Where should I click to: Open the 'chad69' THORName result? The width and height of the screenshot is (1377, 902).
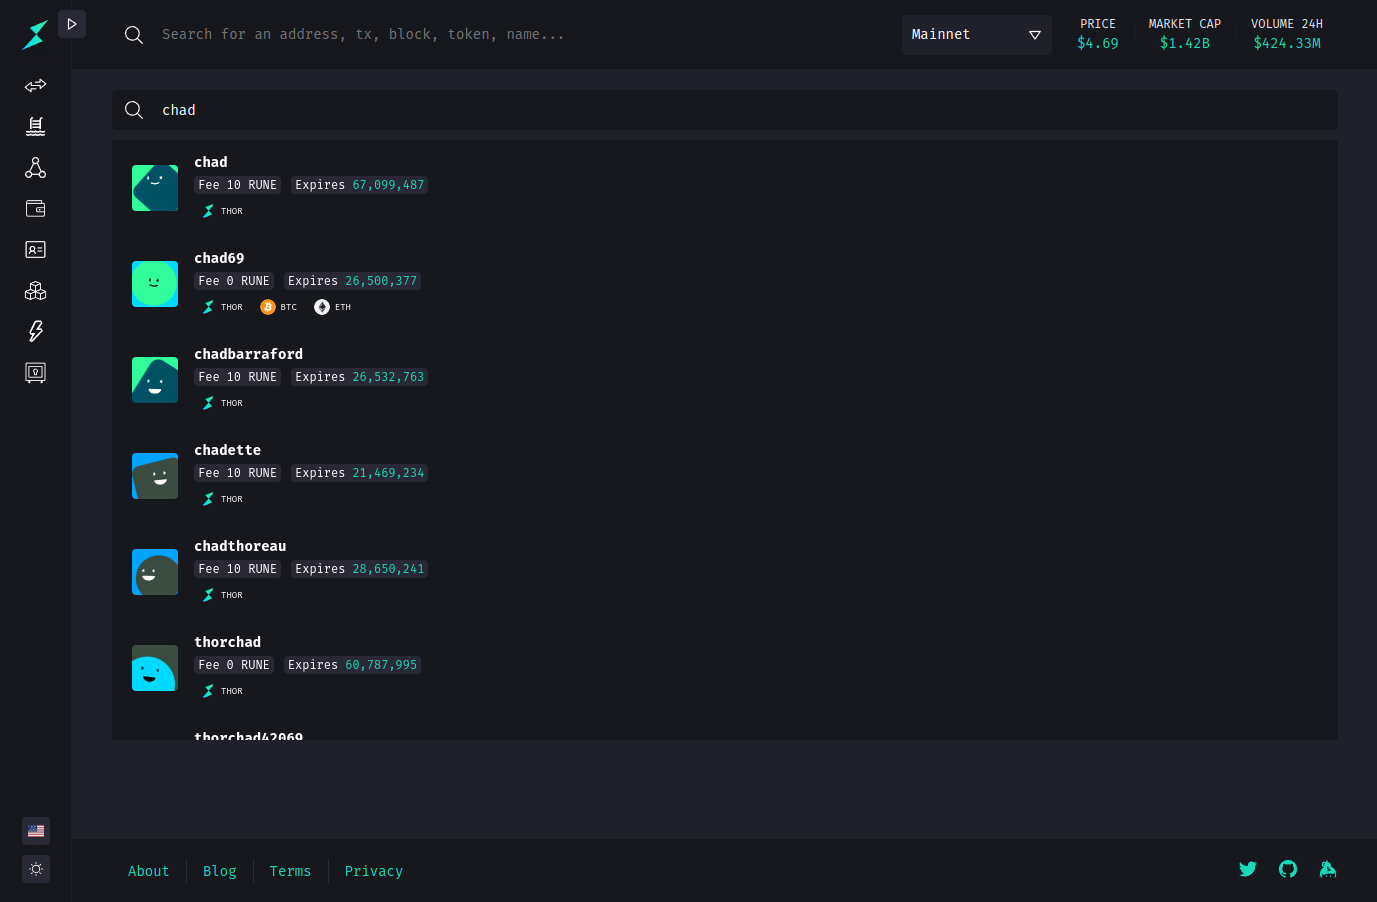pyautogui.click(x=219, y=258)
